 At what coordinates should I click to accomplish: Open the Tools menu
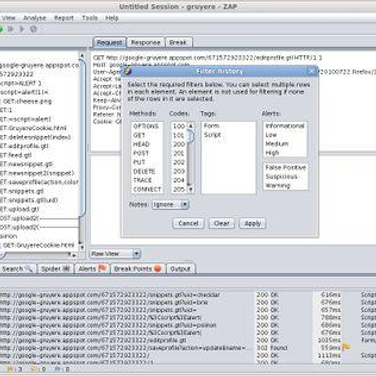[x=90, y=18]
